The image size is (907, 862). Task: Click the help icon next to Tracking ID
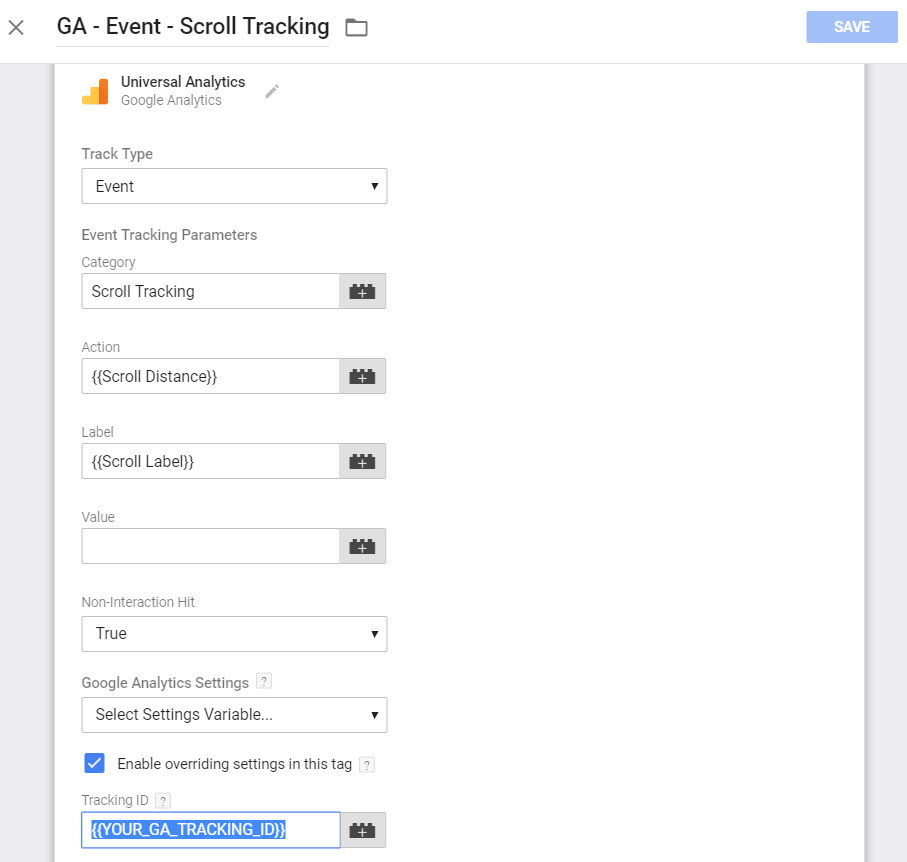[164, 800]
